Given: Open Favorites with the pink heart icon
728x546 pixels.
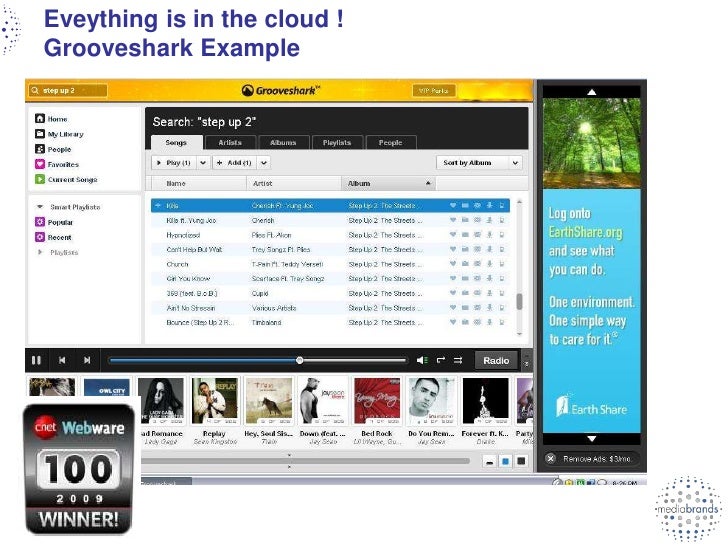Looking at the screenshot, I should (x=57, y=164).
